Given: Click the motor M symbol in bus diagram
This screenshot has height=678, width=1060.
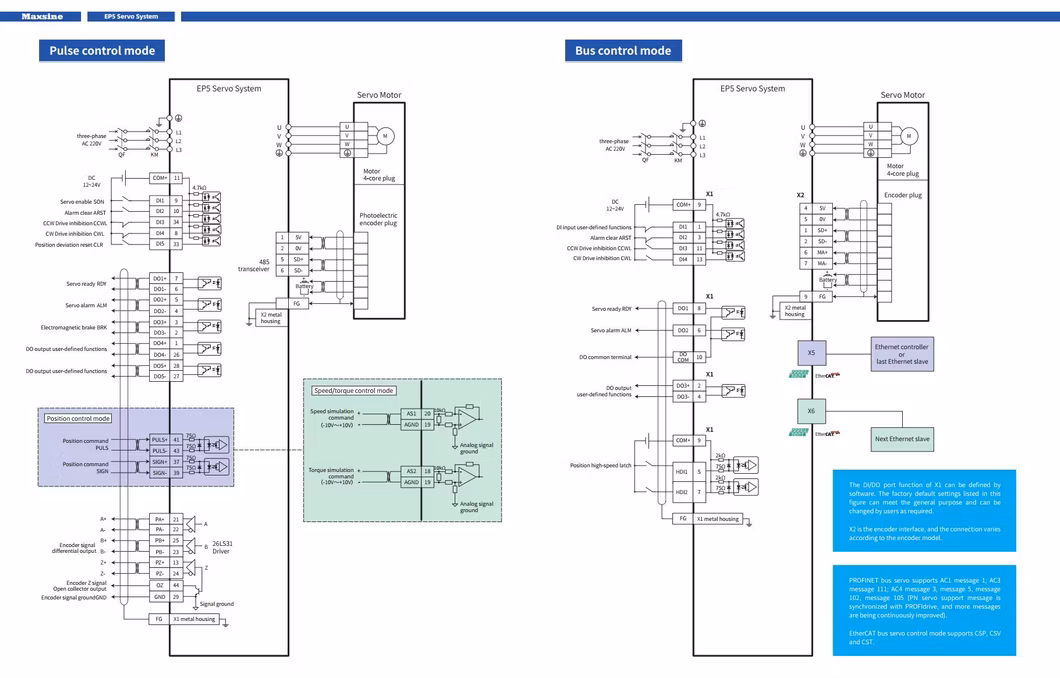Looking at the screenshot, I should coord(909,135).
